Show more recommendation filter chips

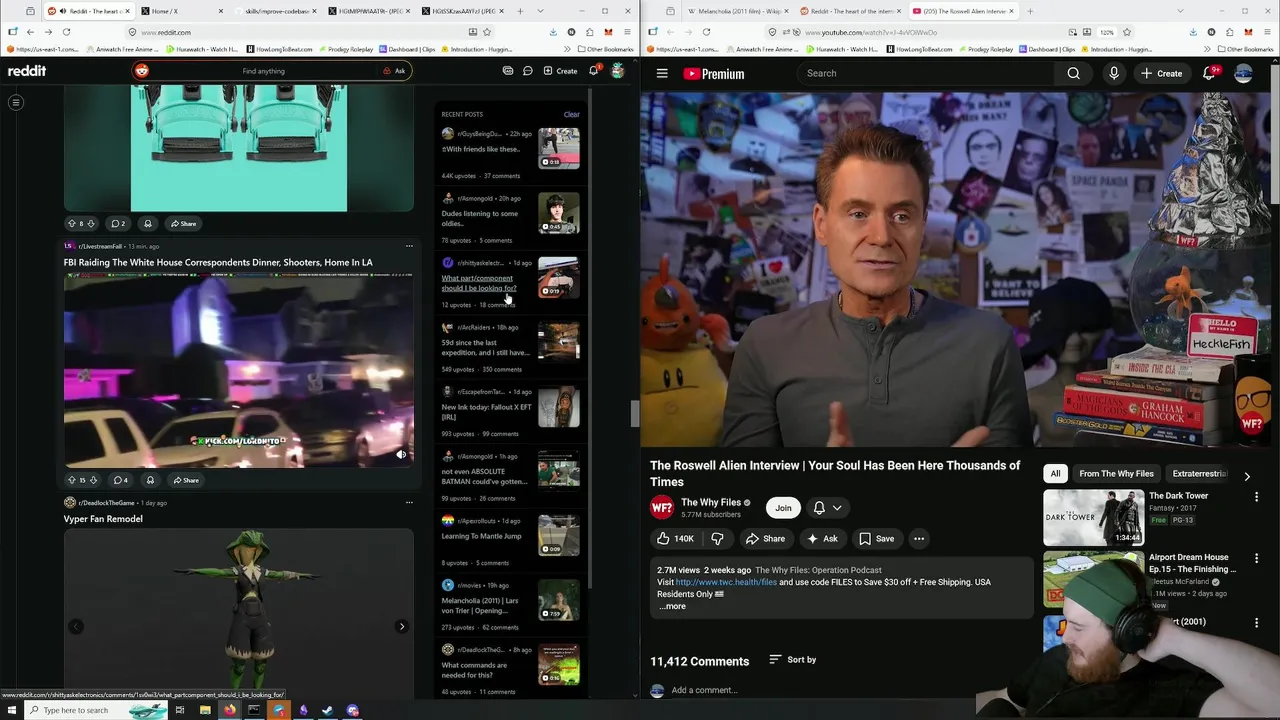[1246, 476]
